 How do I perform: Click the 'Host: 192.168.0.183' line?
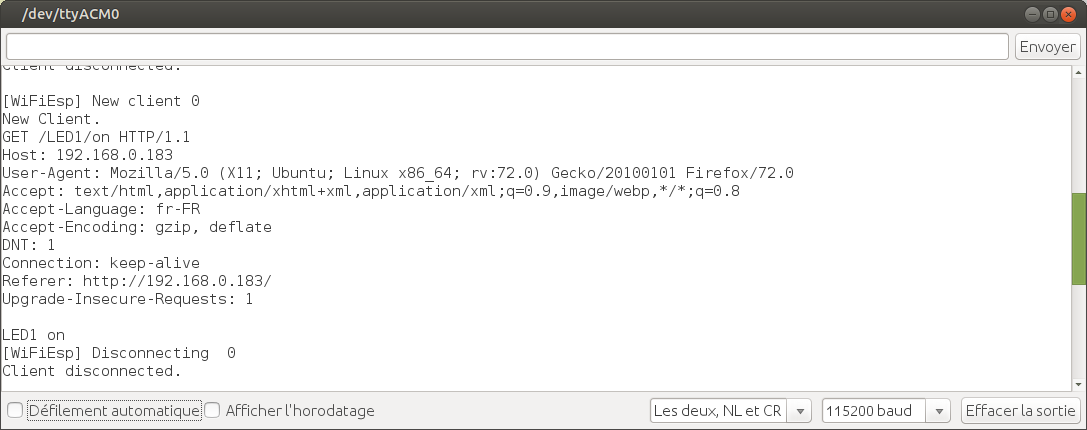click(x=88, y=155)
